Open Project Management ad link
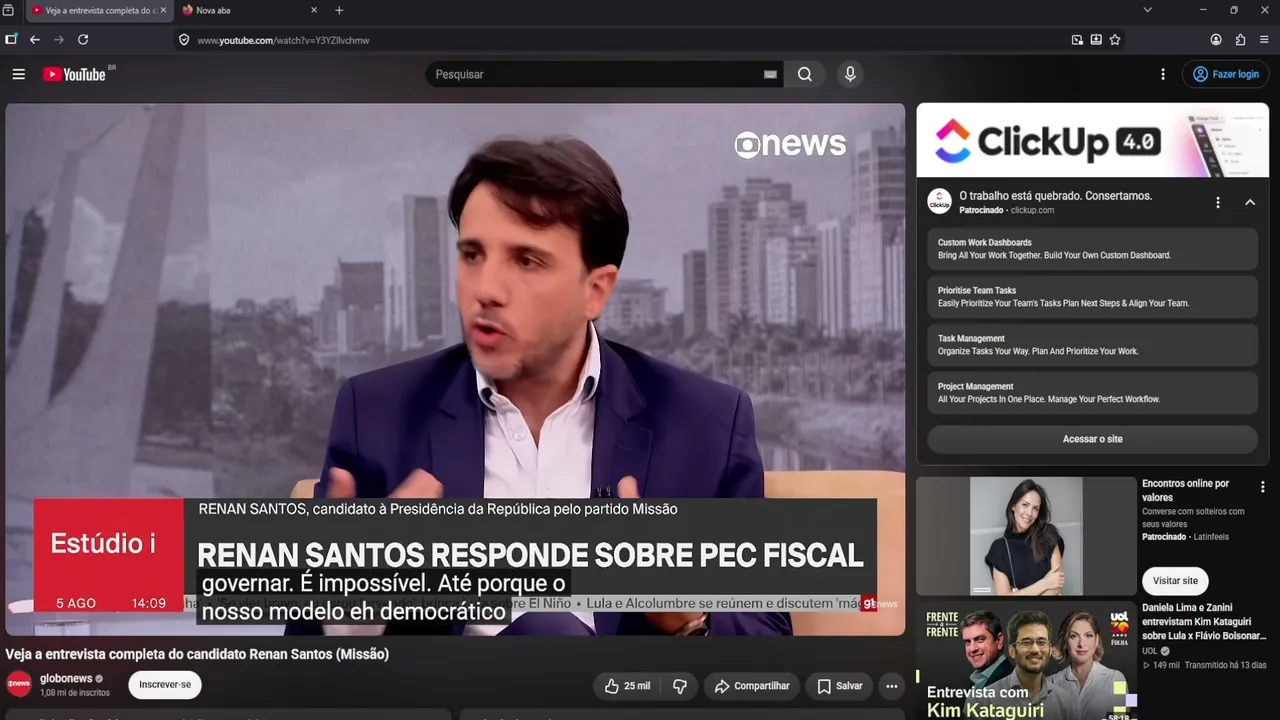Screen dimensions: 1280x720 tap(1093, 393)
